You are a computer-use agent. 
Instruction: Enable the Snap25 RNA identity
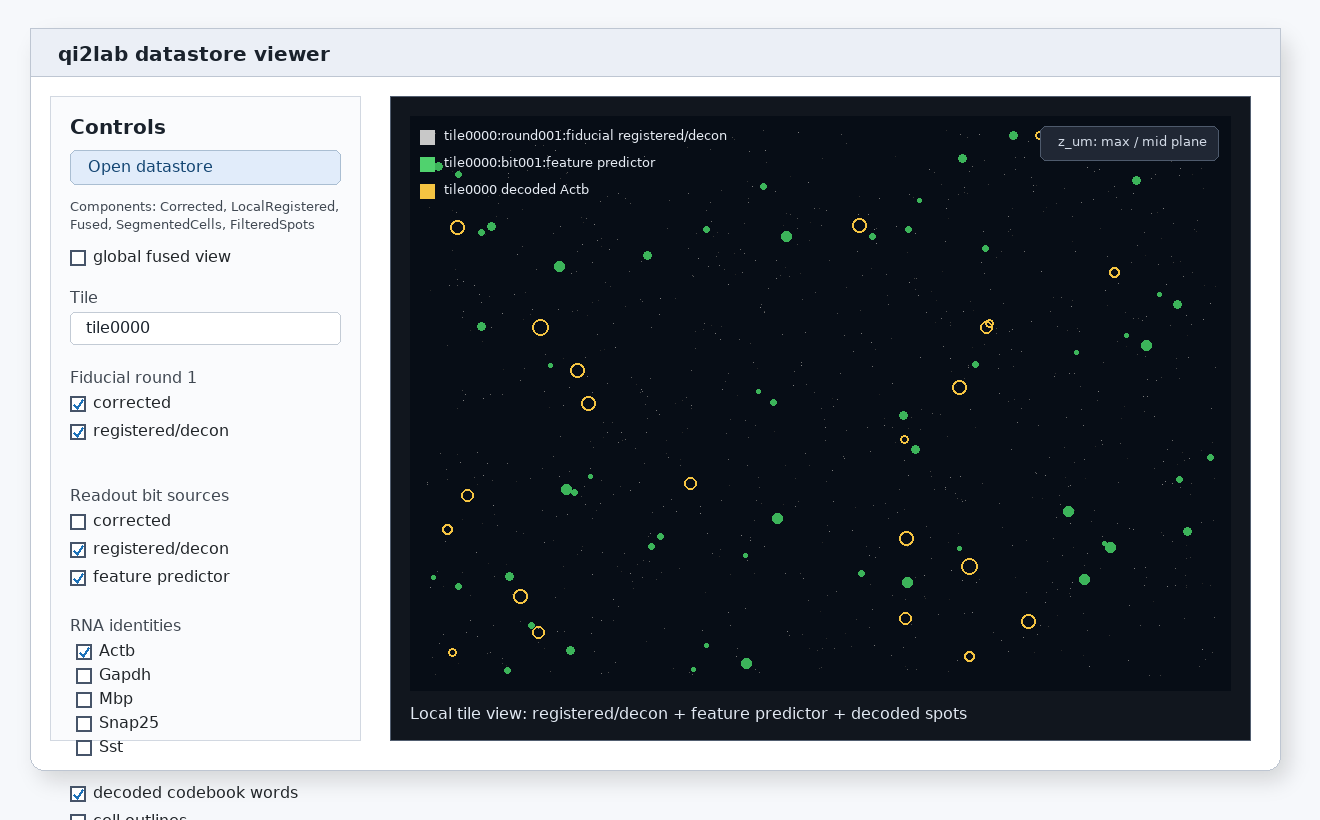(x=84, y=724)
